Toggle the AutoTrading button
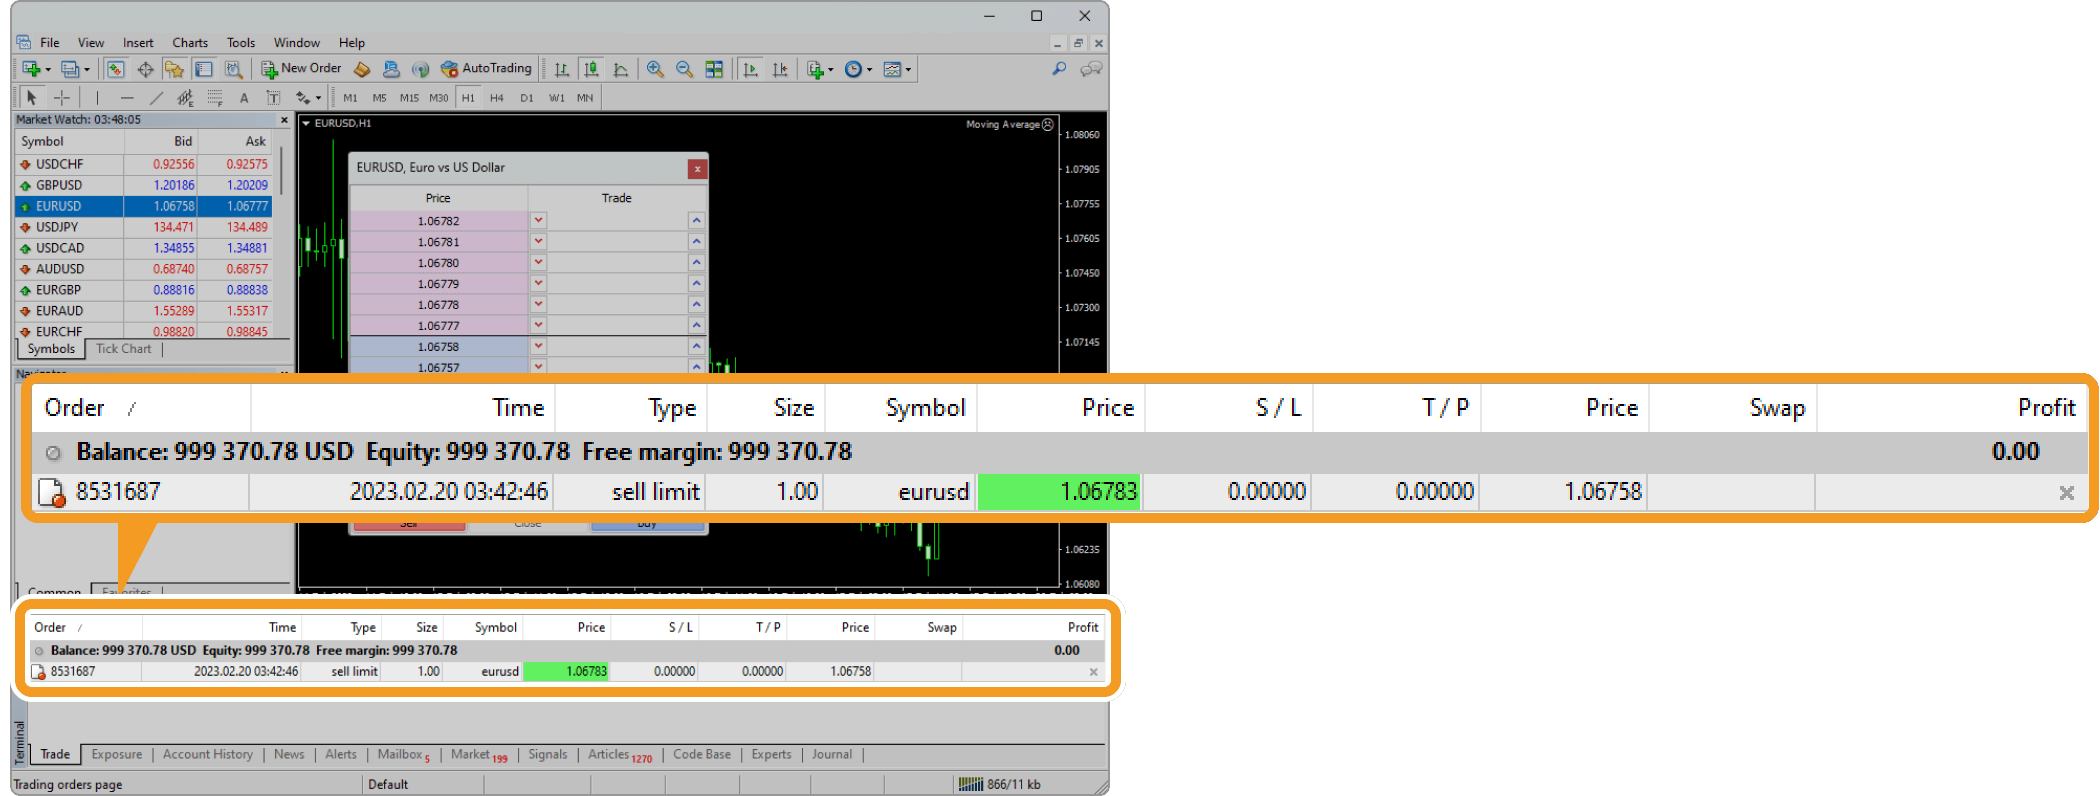Image resolution: width=2100 pixels, height=796 pixels. click(487, 69)
